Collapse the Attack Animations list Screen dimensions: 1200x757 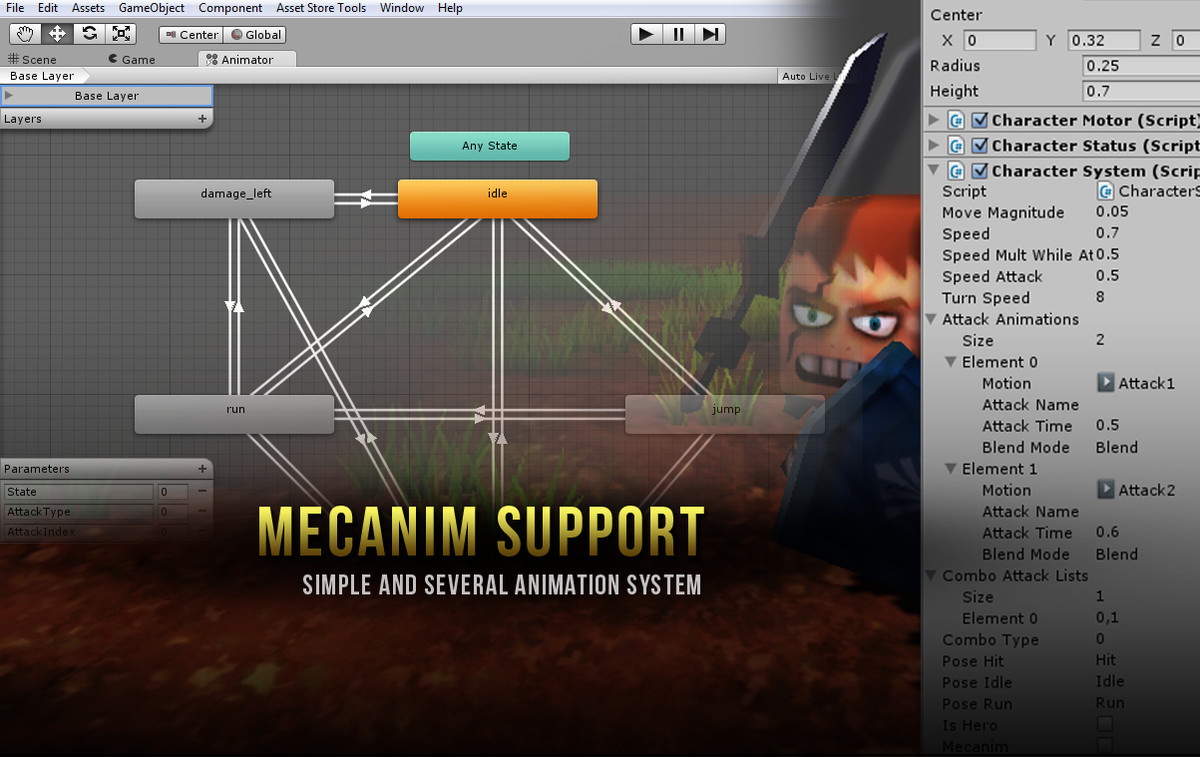pyautogui.click(x=932, y=320)
